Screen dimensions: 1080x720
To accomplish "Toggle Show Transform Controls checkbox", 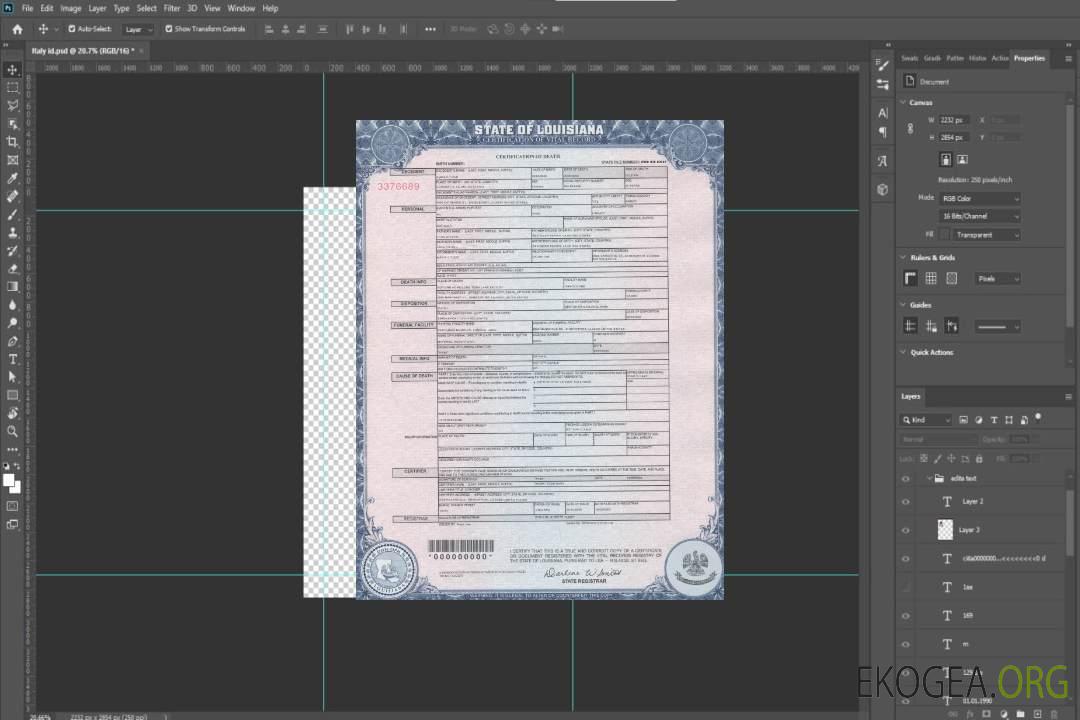I will [x=169, y=29].
